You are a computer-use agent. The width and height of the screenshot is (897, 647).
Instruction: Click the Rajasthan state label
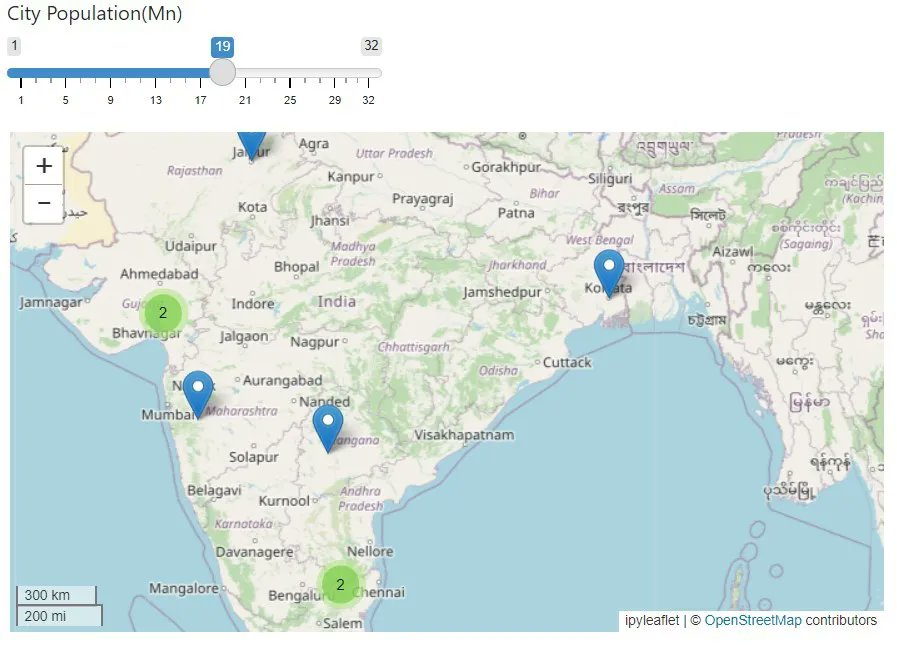pyautogui.click(x=195, y=170)
